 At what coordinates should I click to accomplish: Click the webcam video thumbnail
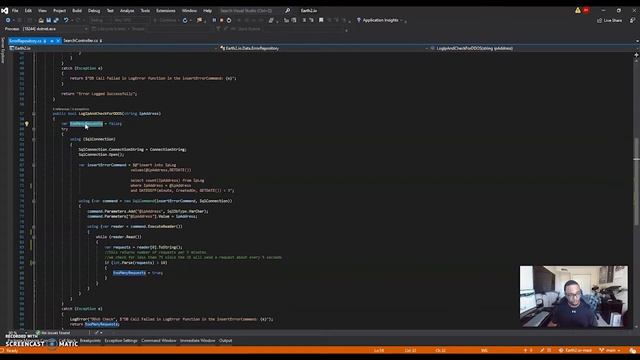(x=573, y=296)
